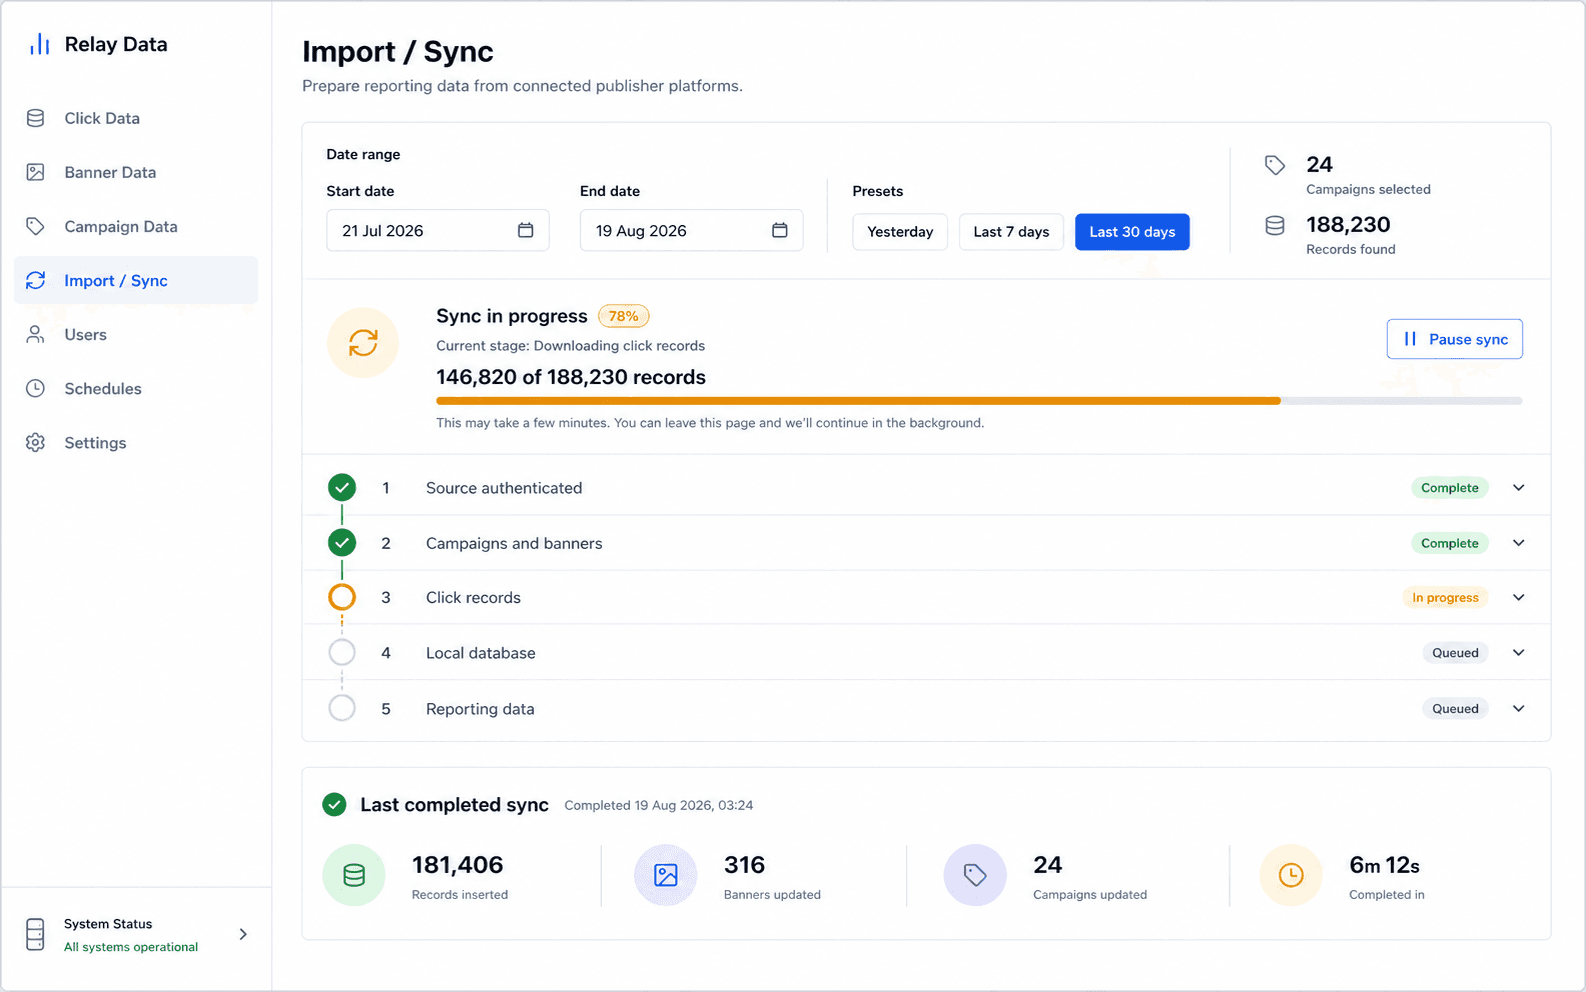This screenshot has height=992, width=1586.
Task: Select the Last 30 days preset
Action: coord(1132,232)
